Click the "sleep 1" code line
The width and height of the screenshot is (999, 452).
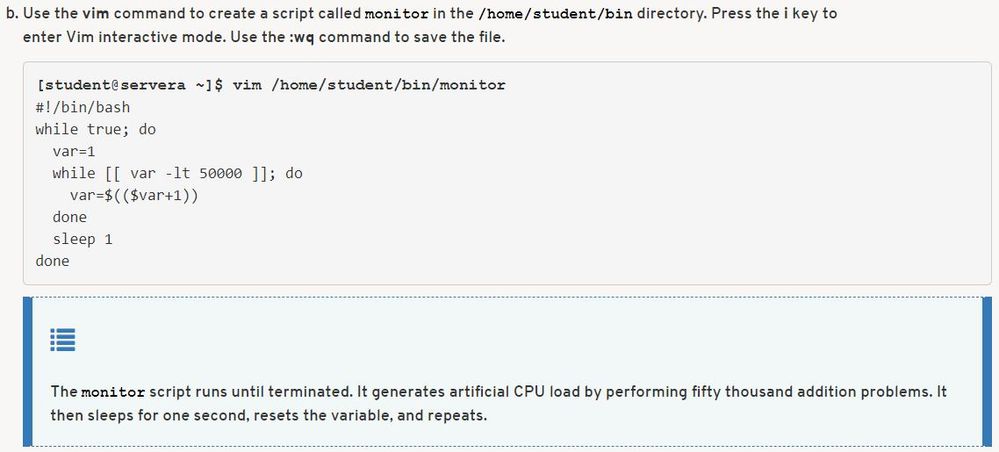click(82, 239)
